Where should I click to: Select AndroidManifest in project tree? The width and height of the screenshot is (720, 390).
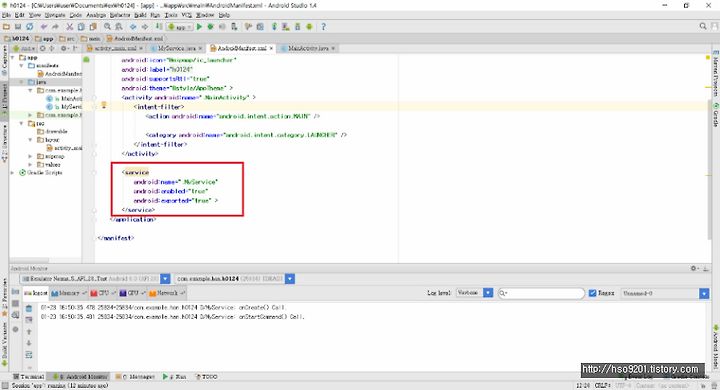60,74
